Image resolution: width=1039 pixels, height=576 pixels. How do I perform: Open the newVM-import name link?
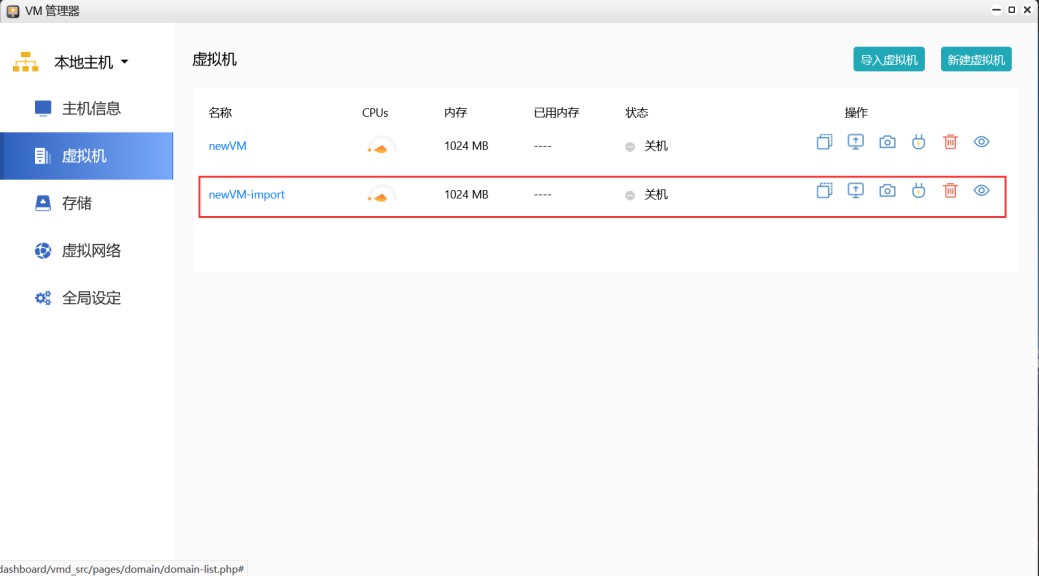click(246, 195)
